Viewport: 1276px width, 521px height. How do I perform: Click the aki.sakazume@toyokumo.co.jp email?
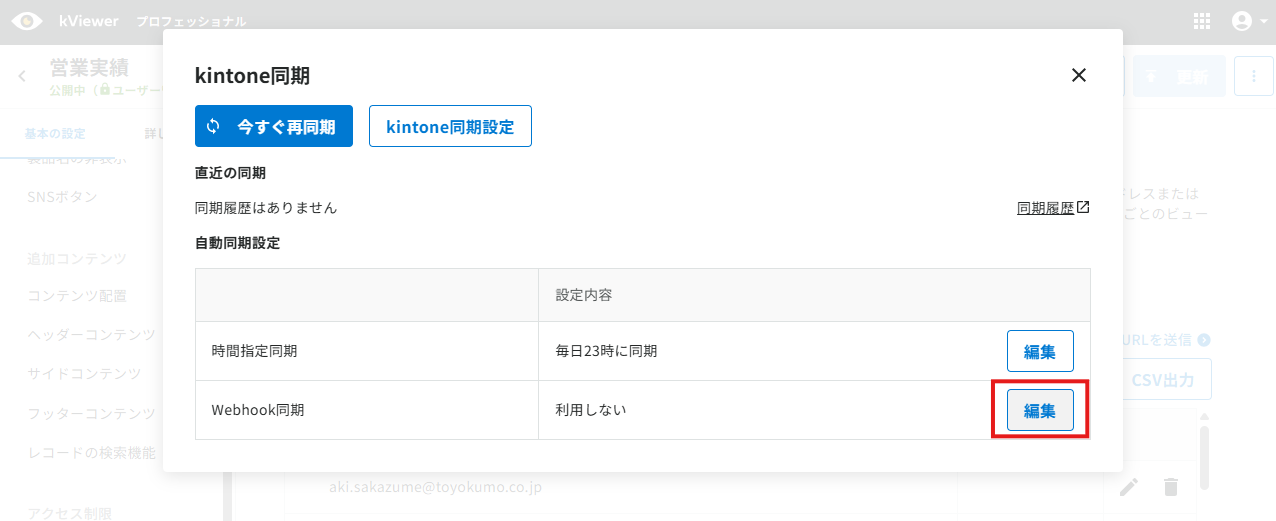[436, 487]
